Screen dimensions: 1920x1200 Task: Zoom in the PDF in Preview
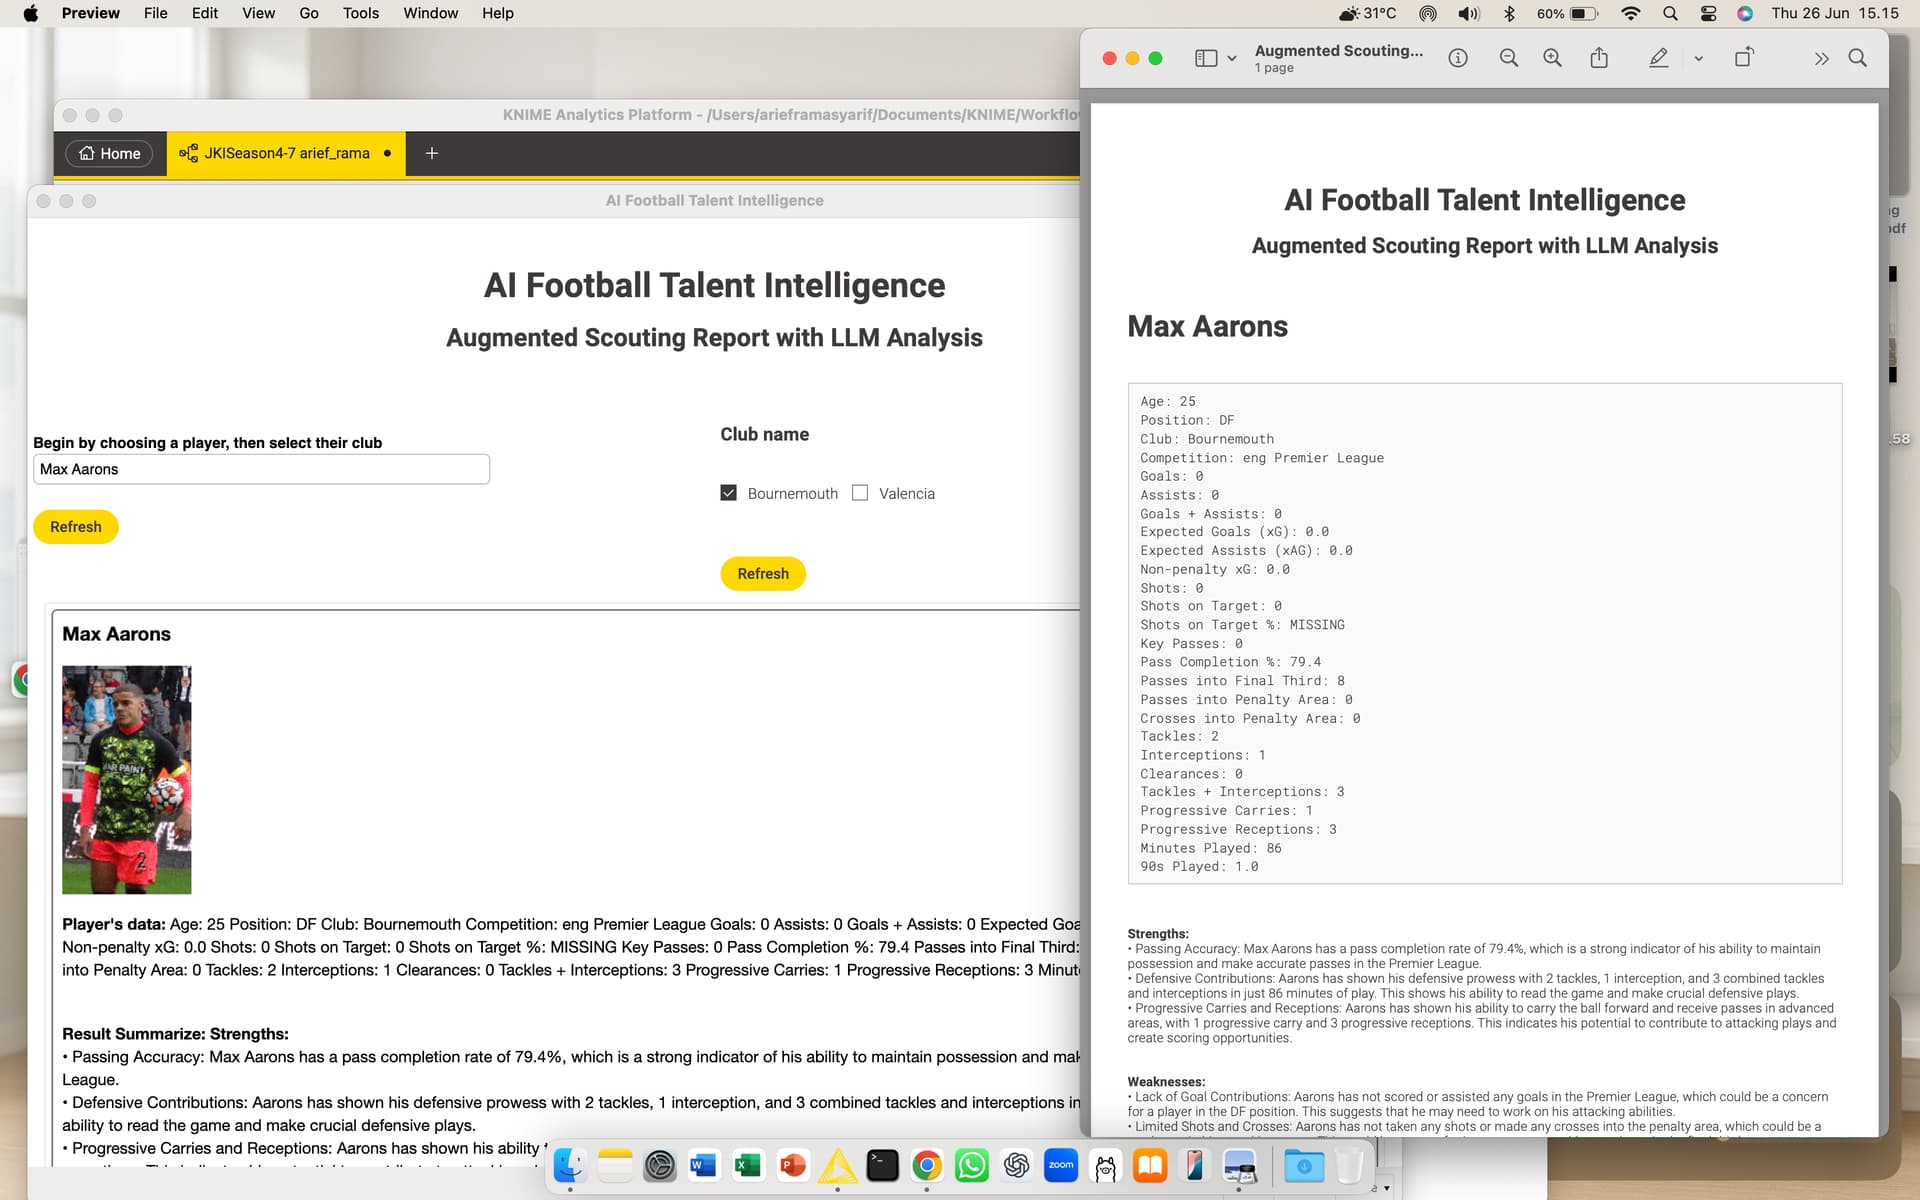[1552, 58]
